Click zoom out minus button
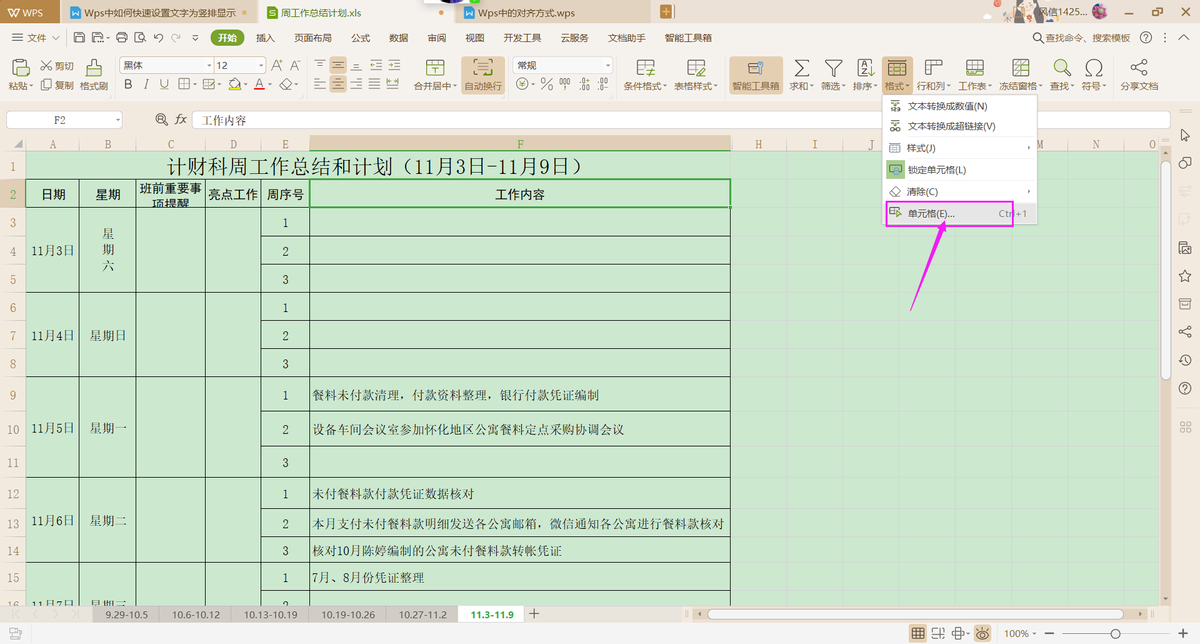 [1049, 633]
